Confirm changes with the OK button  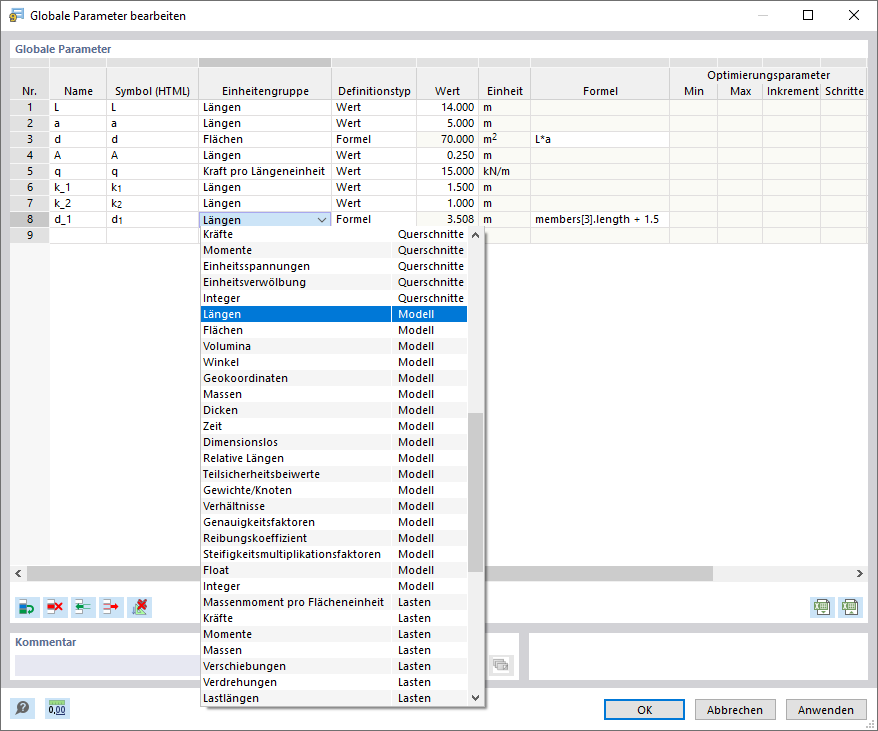click(644, 709)
